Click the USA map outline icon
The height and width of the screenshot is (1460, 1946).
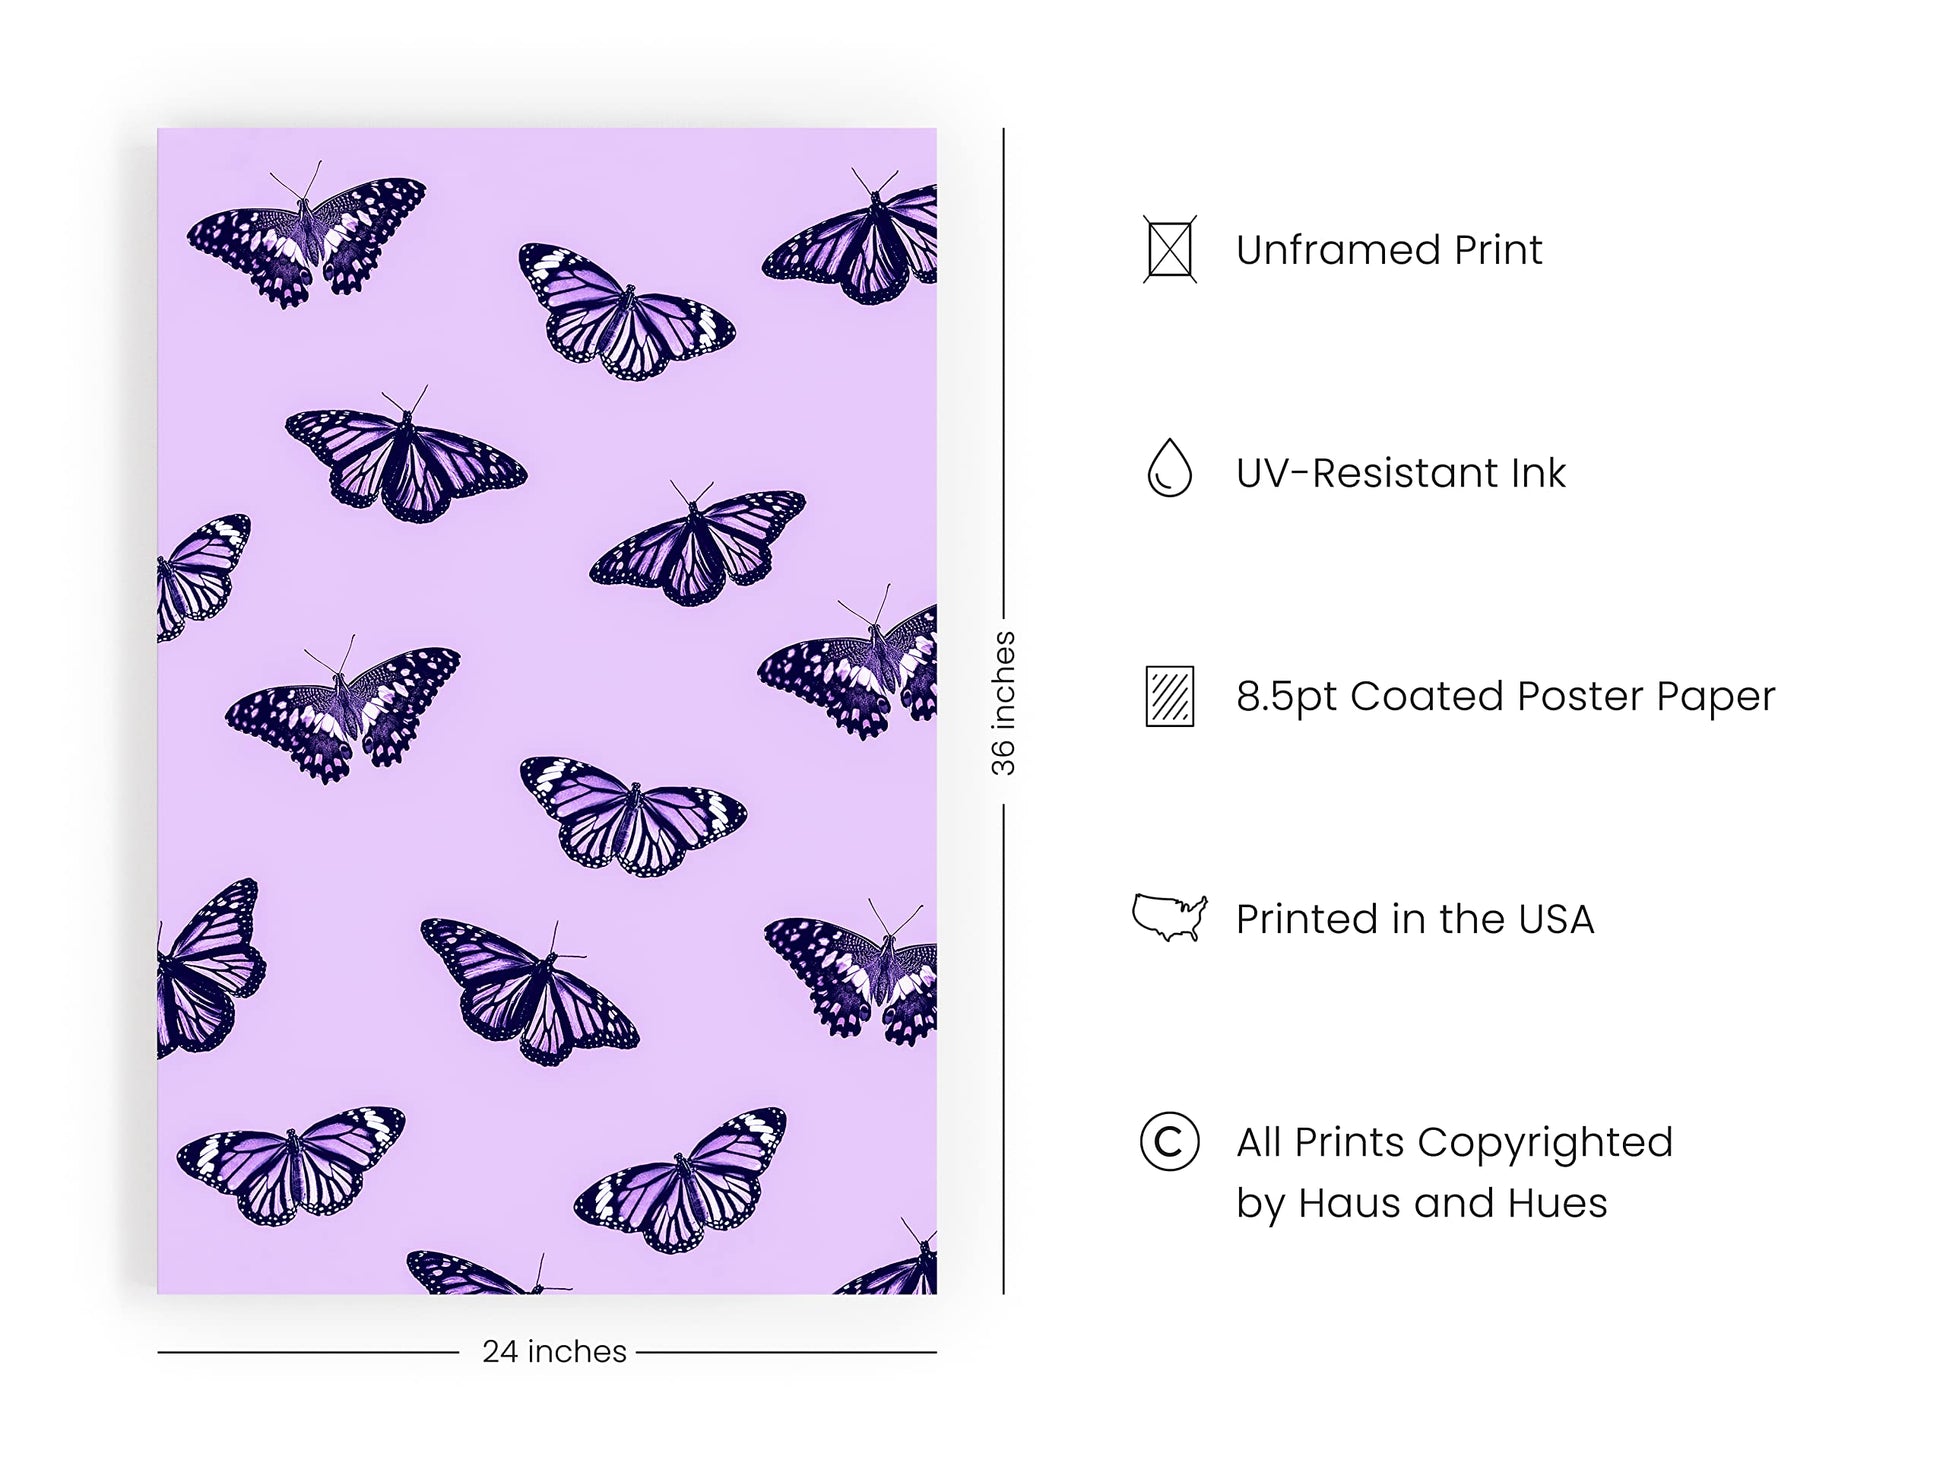(x=1169, y=916)
